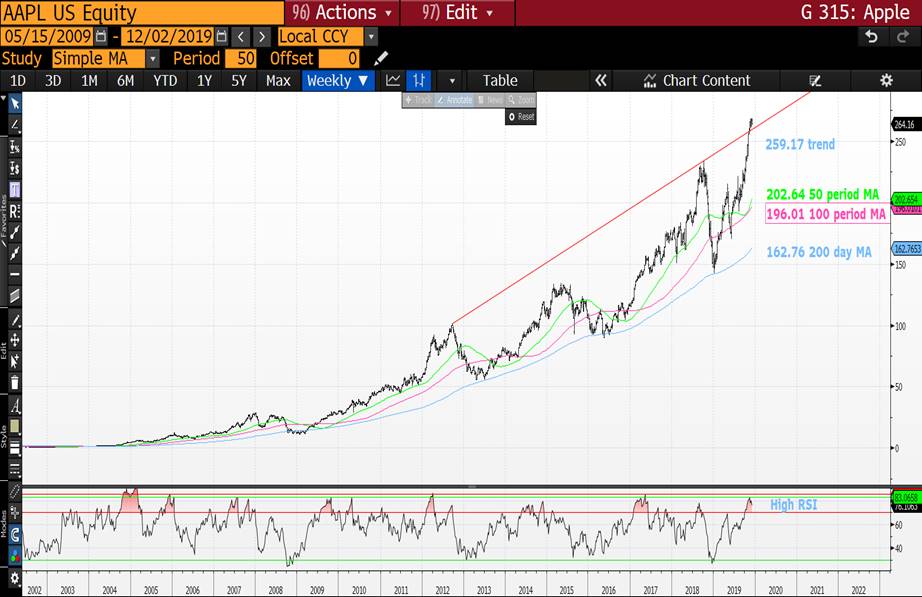Click the undo arrow icon

(x=871, y=37)
